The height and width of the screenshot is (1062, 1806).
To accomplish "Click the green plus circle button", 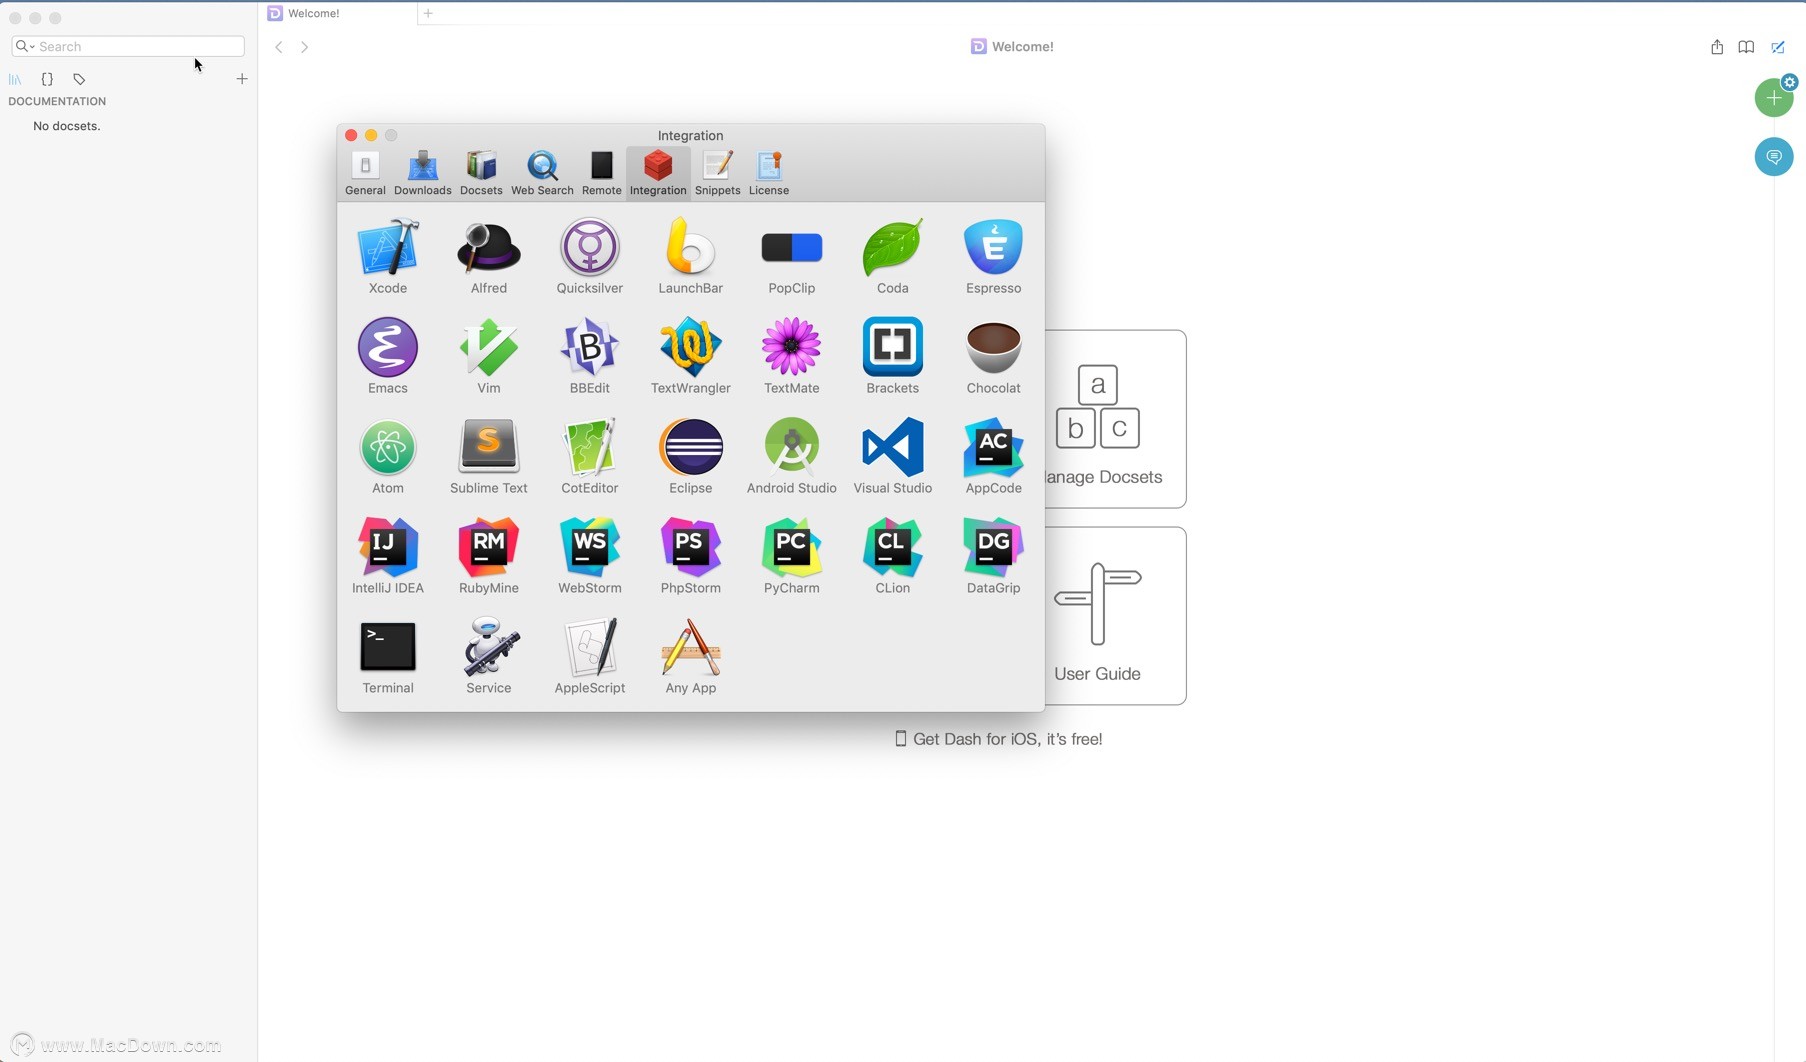I will tap(1774, 98).
